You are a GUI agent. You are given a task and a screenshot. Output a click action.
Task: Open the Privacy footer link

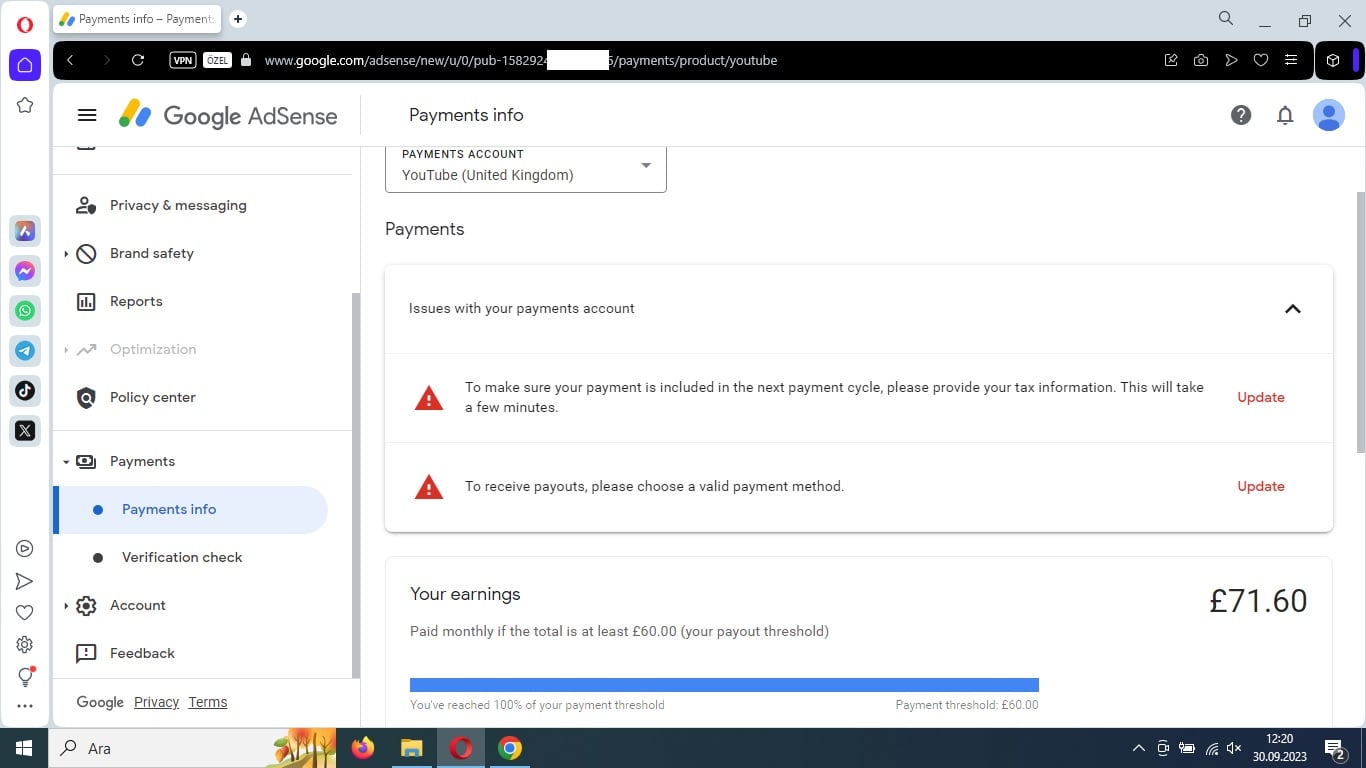[x=156, y=702]
